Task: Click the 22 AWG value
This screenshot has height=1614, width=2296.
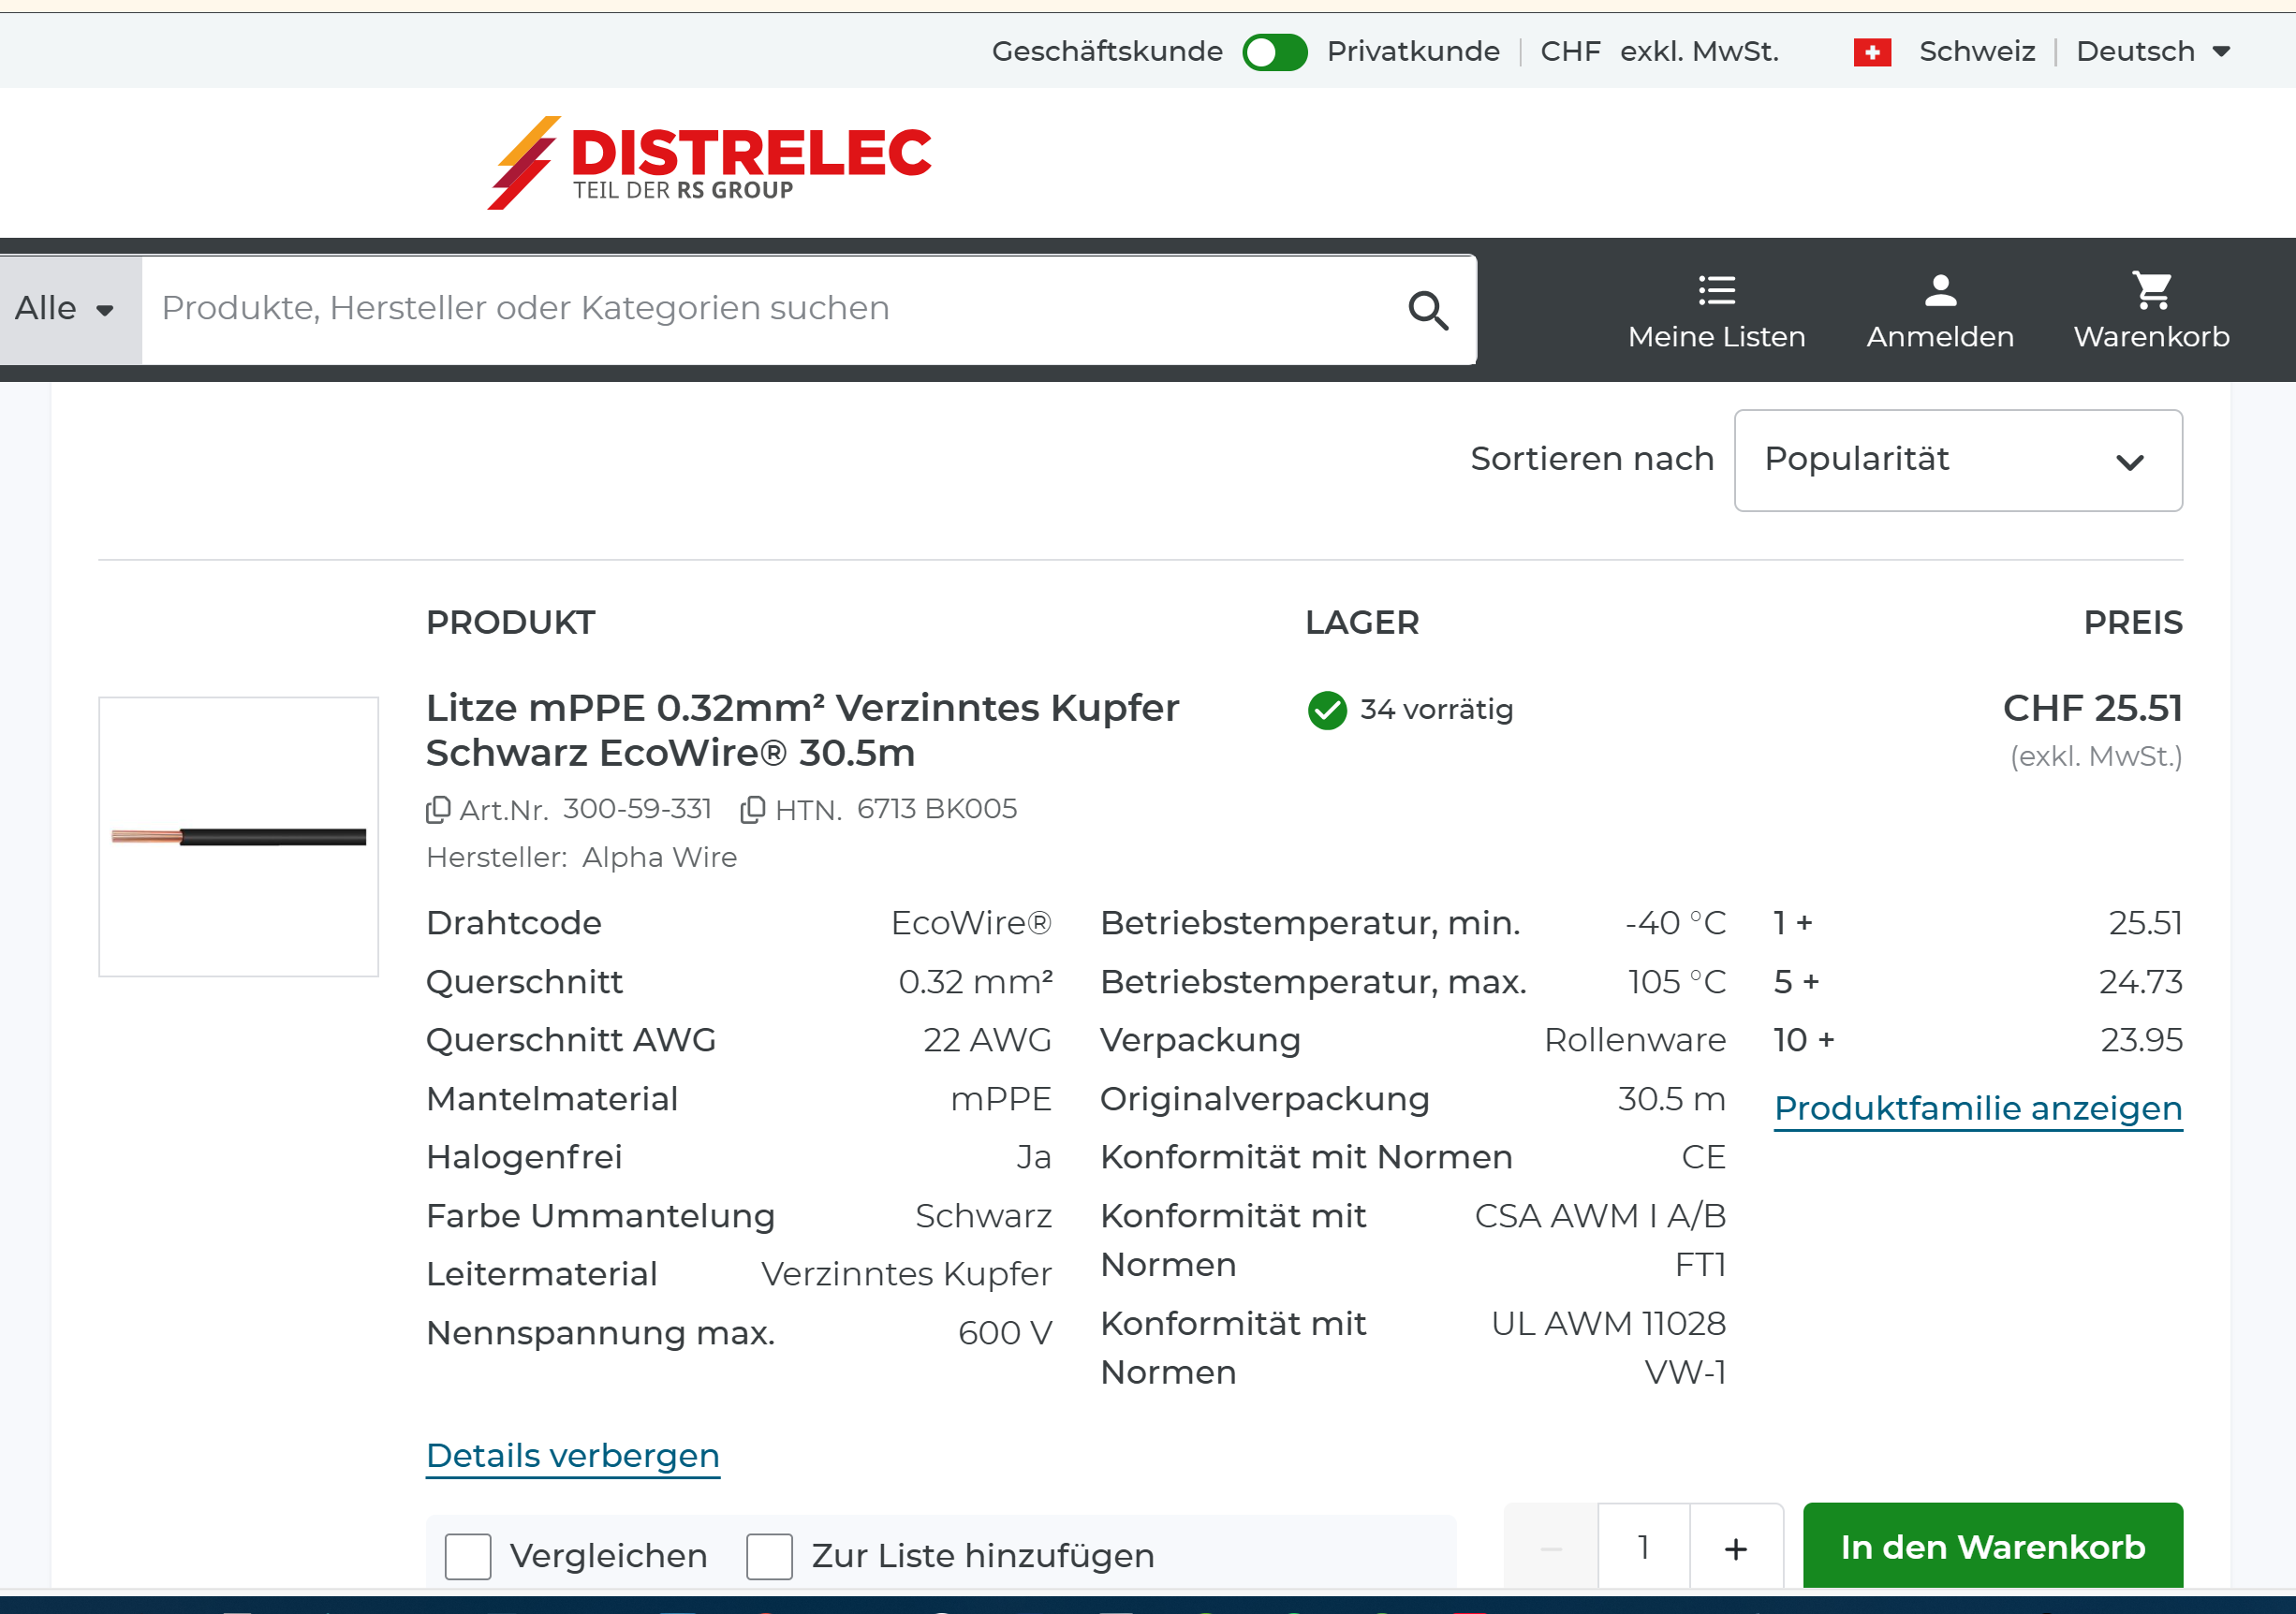Action: coord(987,1040)
